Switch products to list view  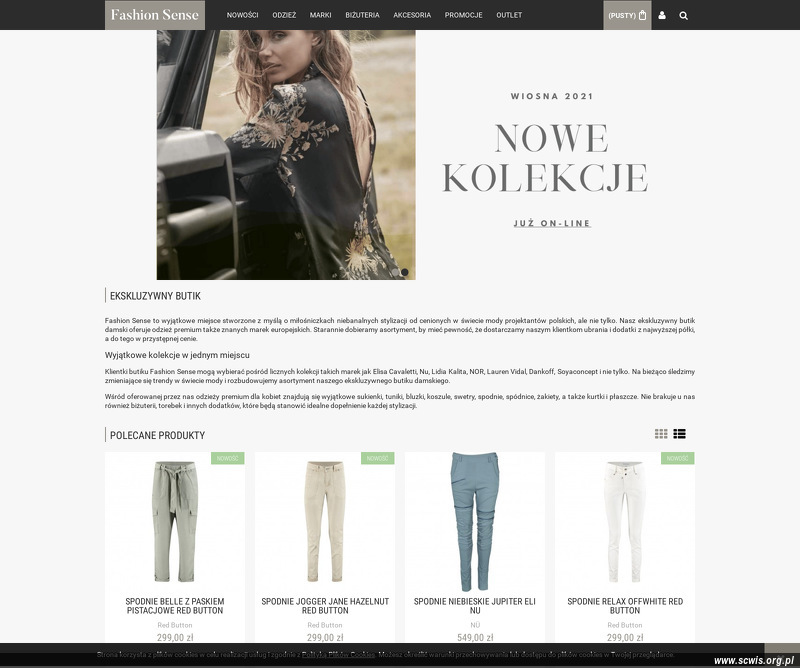coord(679,434)
